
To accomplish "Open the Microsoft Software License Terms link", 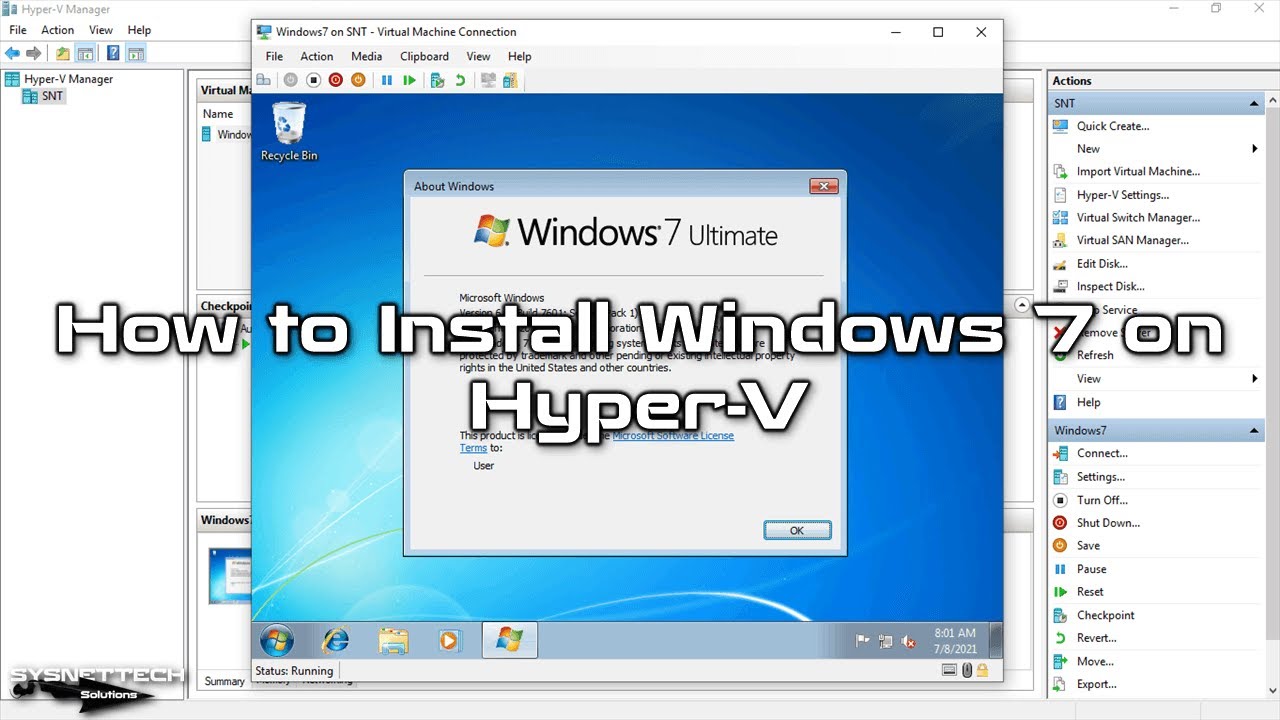I will click(673, 436).
